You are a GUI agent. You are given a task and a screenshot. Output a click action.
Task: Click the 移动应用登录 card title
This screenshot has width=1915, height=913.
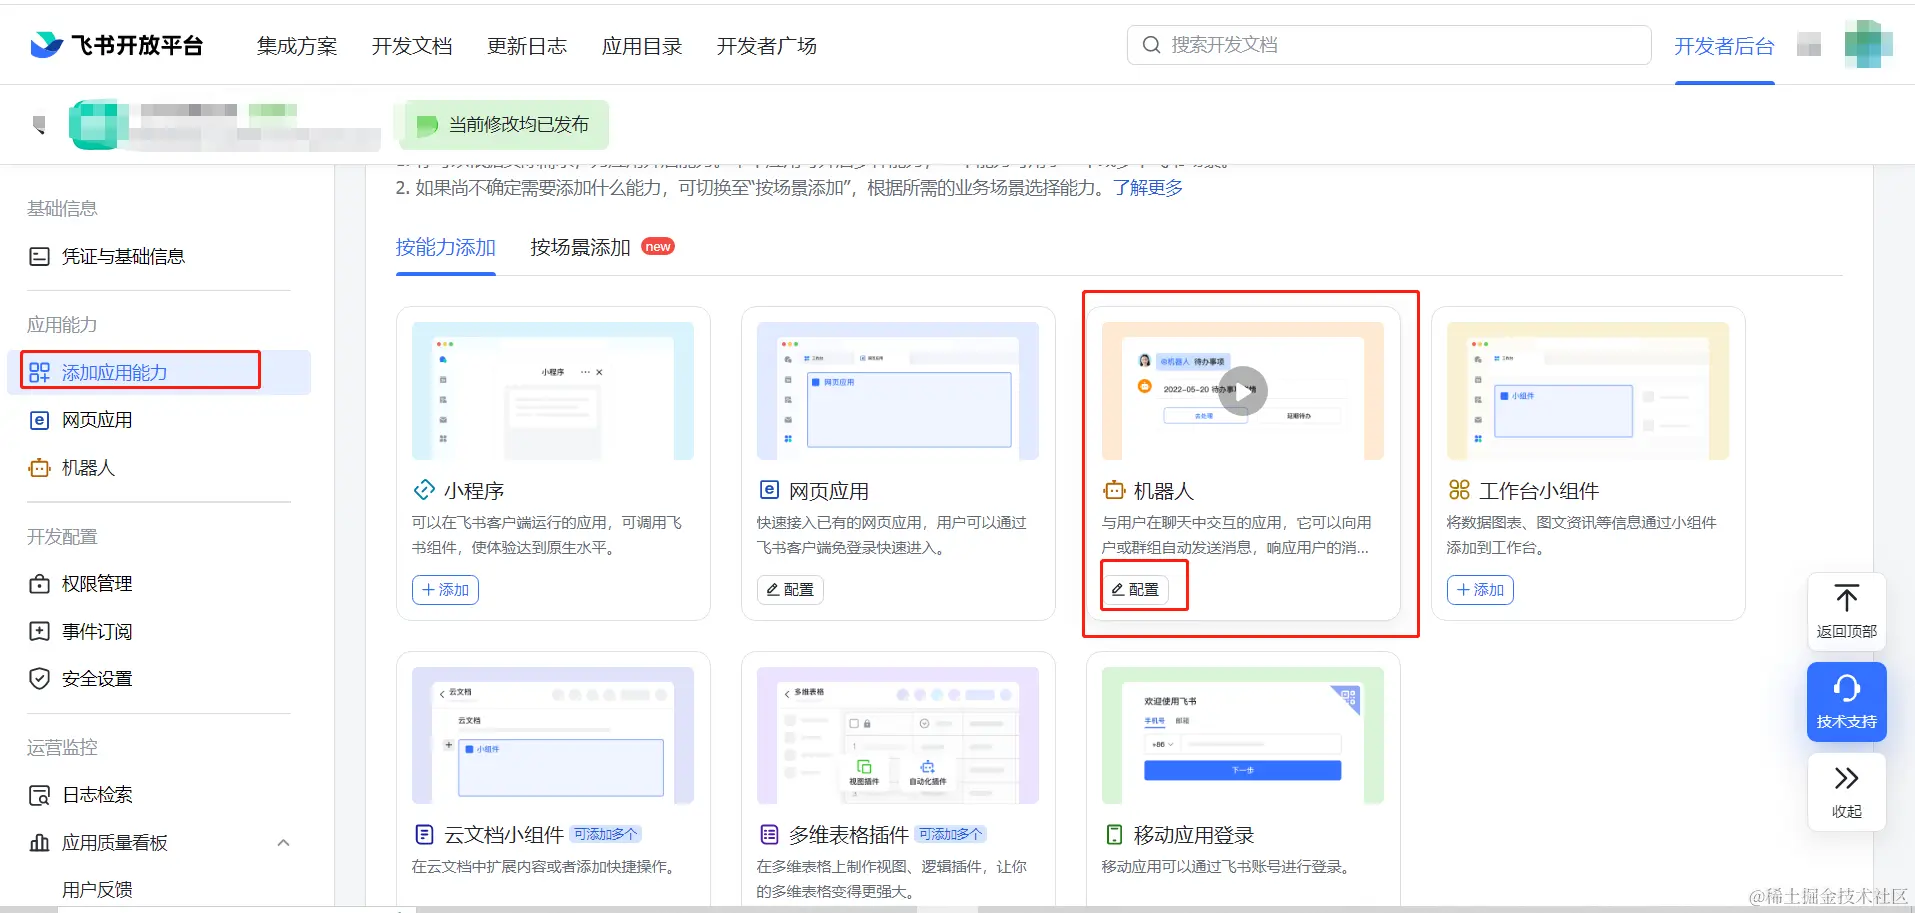click(x=1194, y=835)
